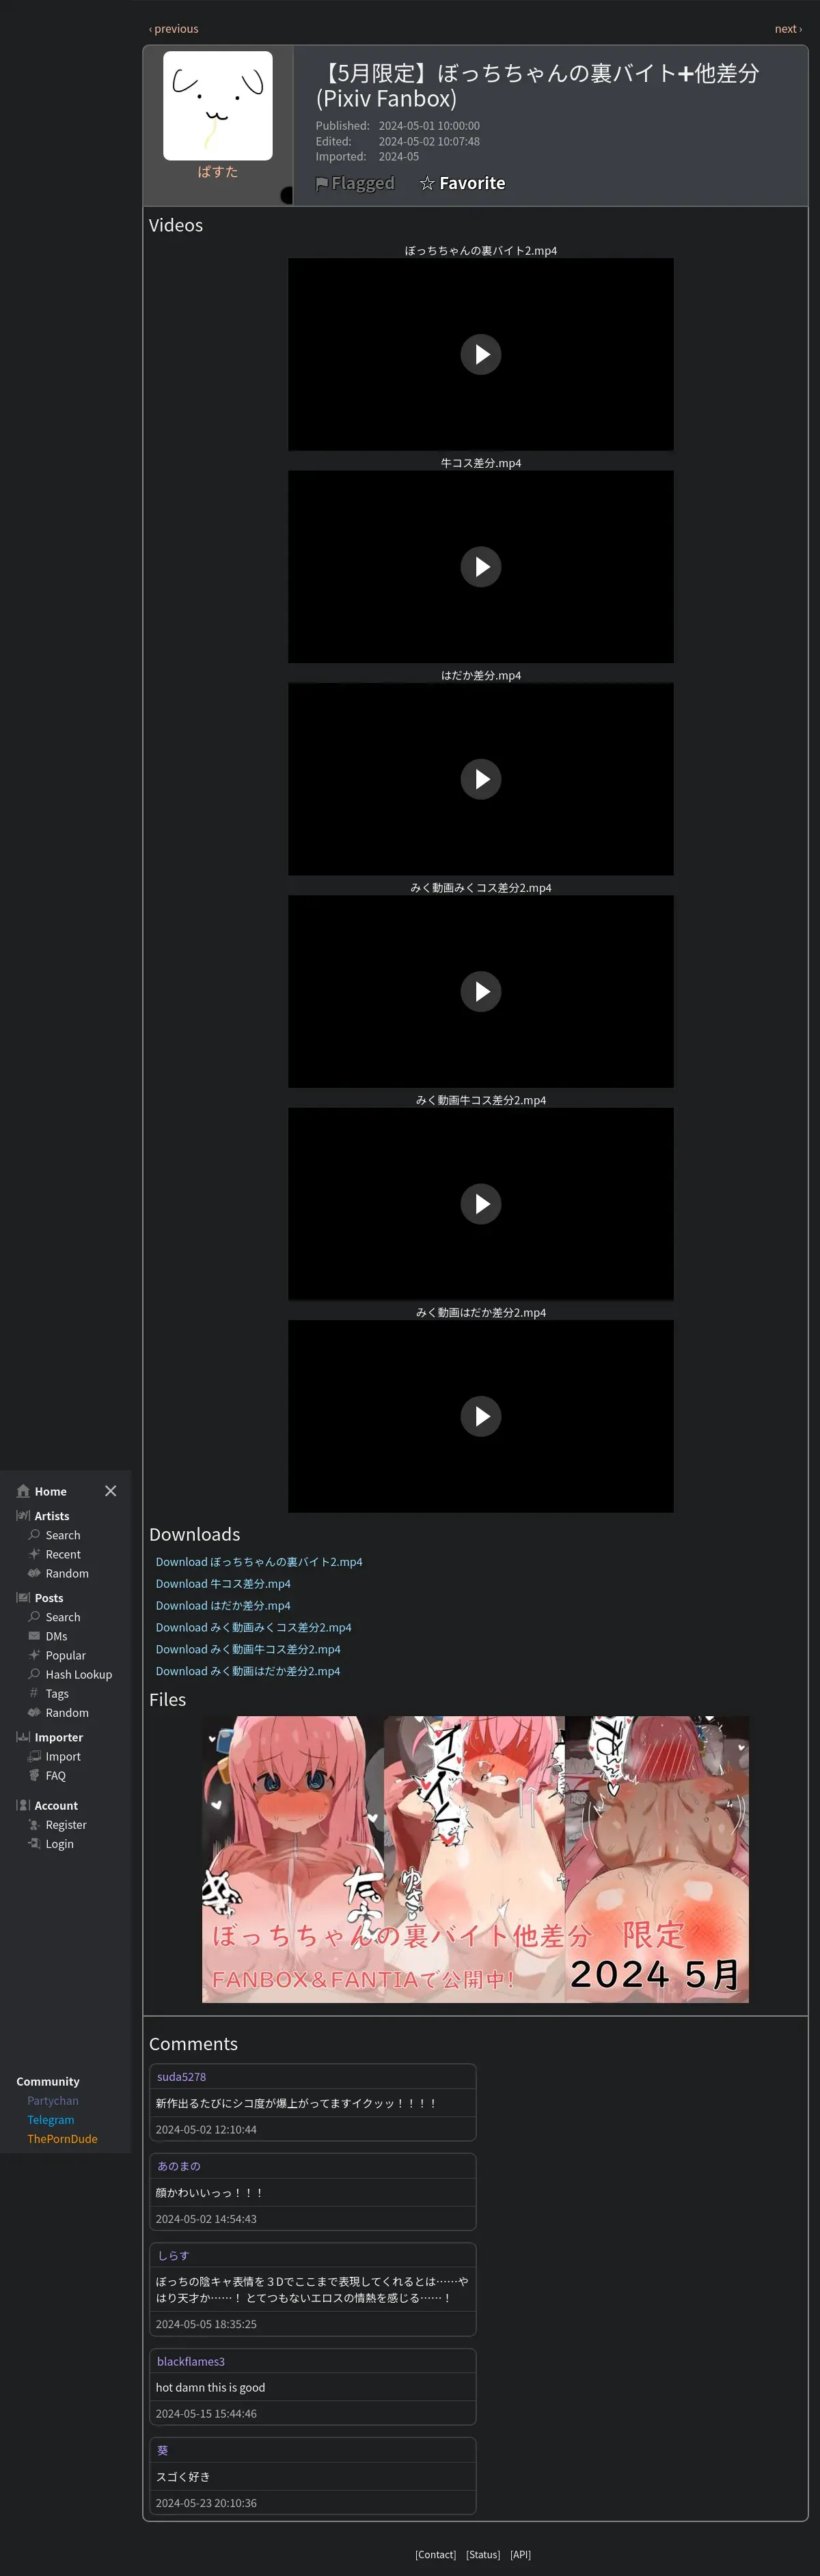Open the Home menu item
Viewport: 820px width, 2576px height.
click(50, 1491)
